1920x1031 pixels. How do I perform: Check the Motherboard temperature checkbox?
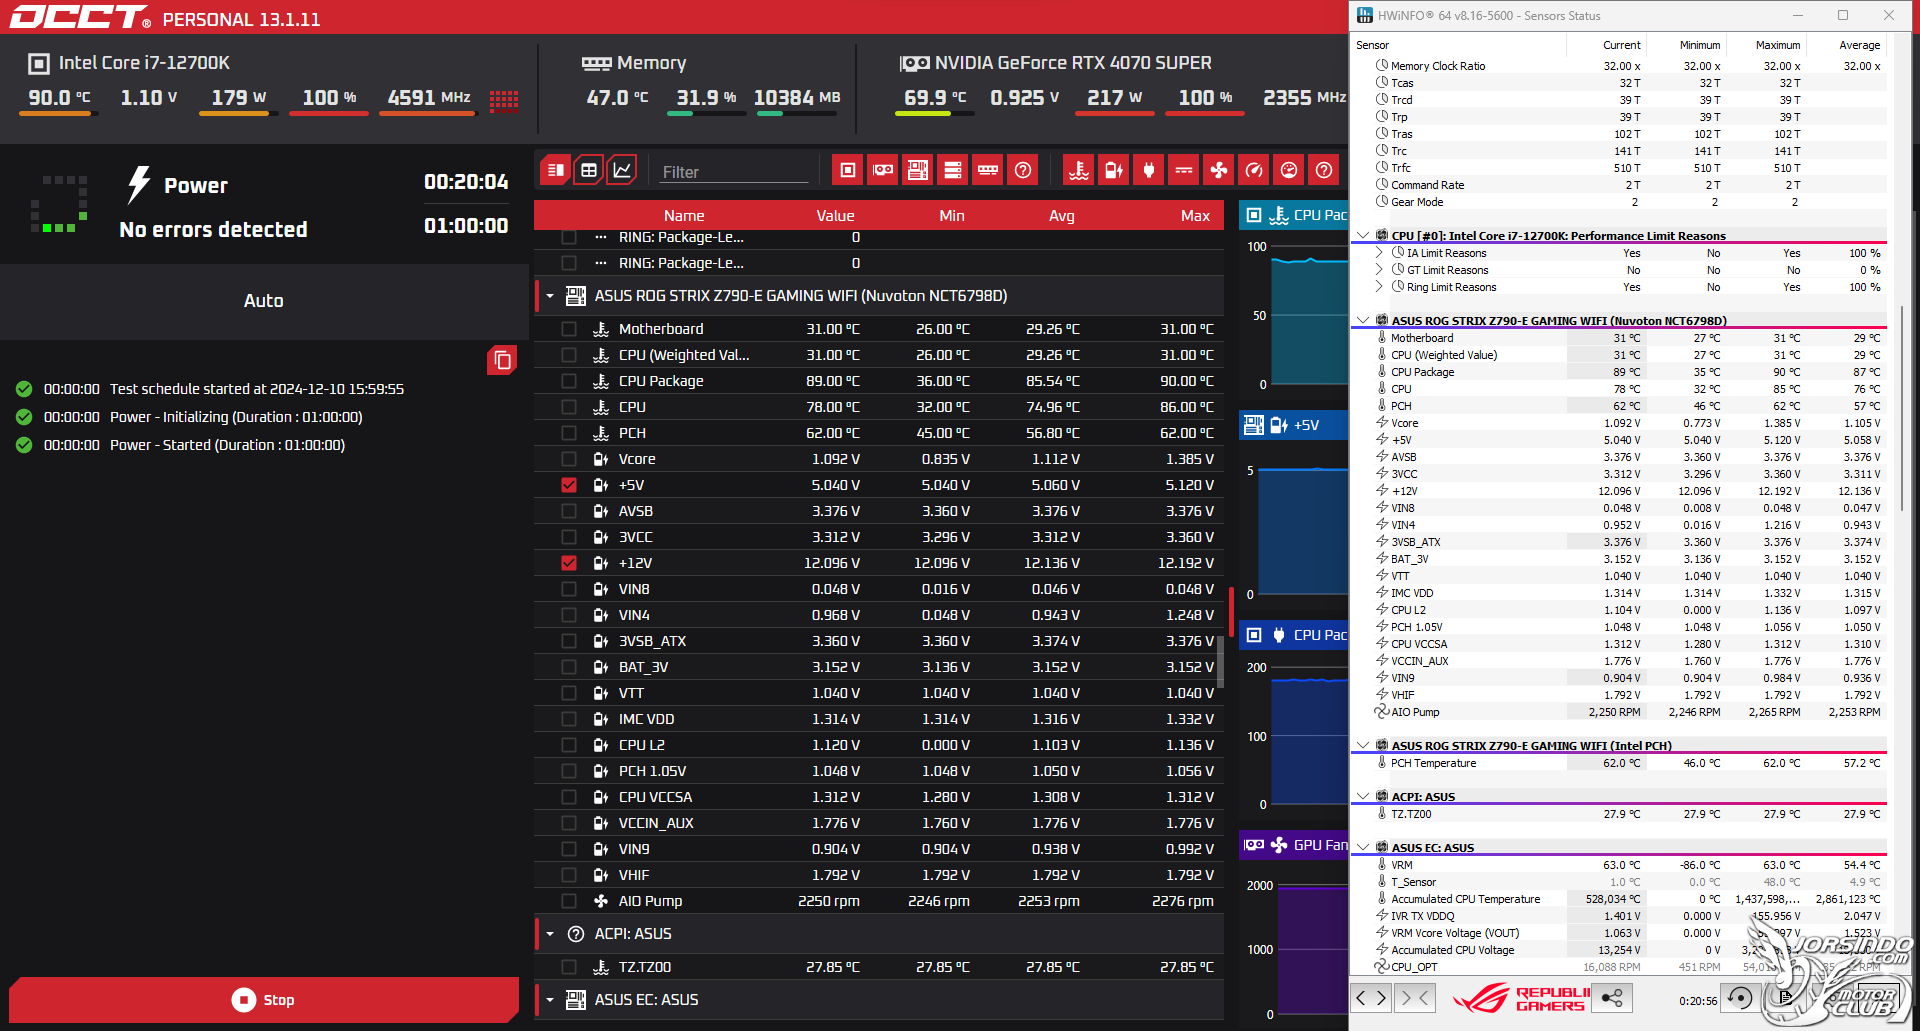[x=569, y=329]
